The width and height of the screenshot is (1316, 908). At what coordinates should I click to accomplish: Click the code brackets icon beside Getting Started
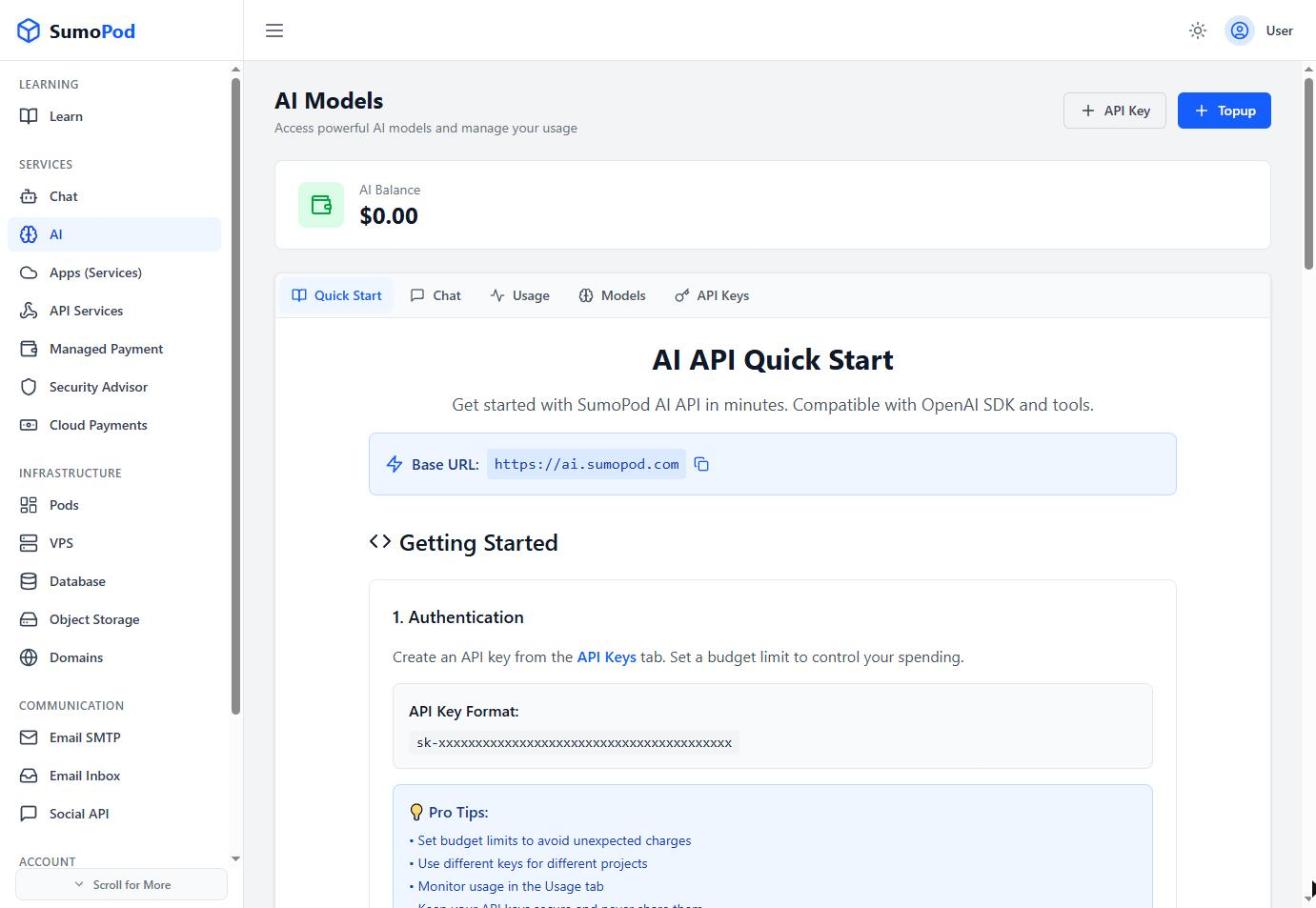[x=380, y=542]
